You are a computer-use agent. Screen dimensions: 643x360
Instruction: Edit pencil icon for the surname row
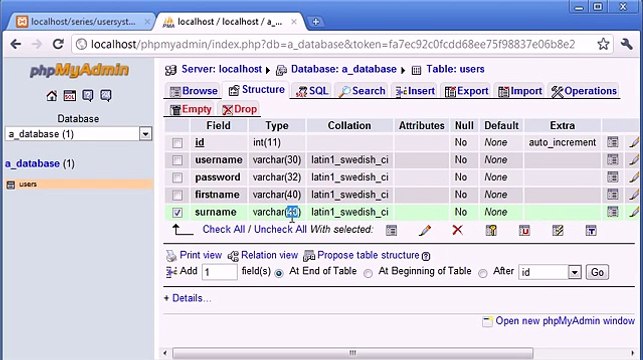(x=634, y=212)
